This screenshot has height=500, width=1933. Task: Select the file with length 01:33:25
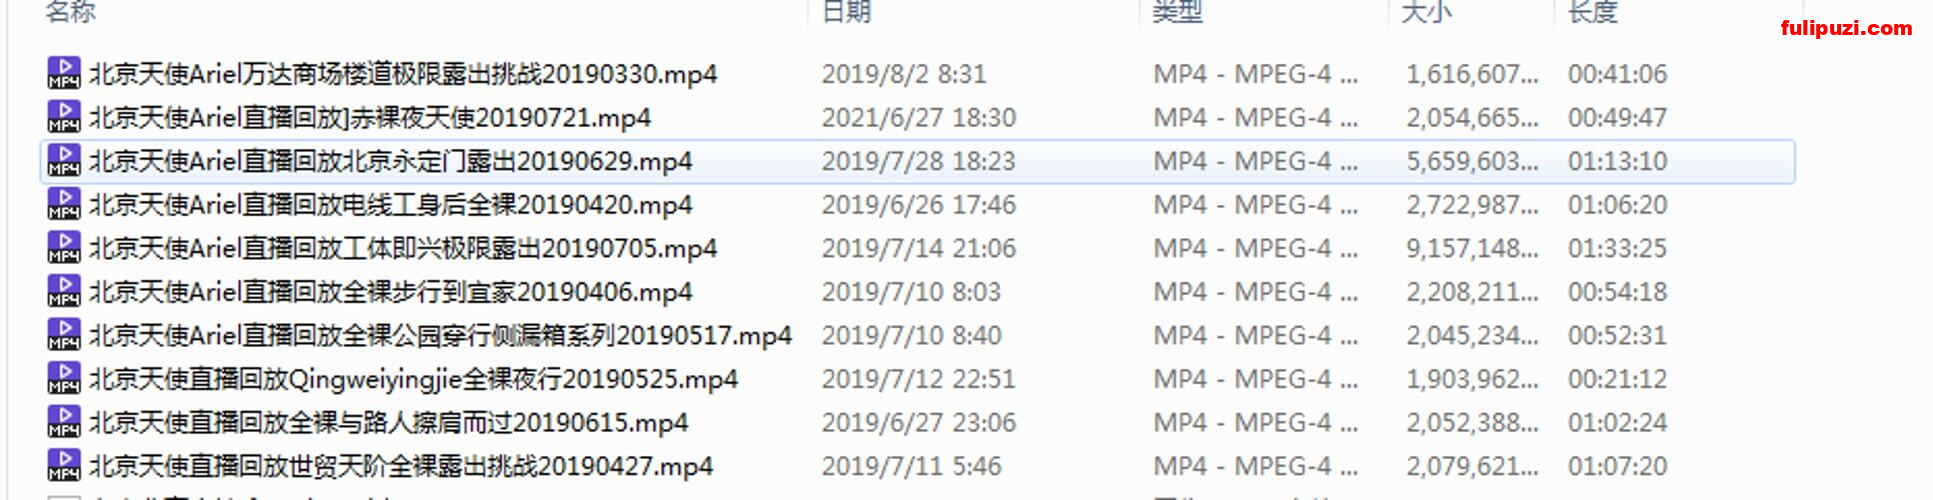(917, 248)
